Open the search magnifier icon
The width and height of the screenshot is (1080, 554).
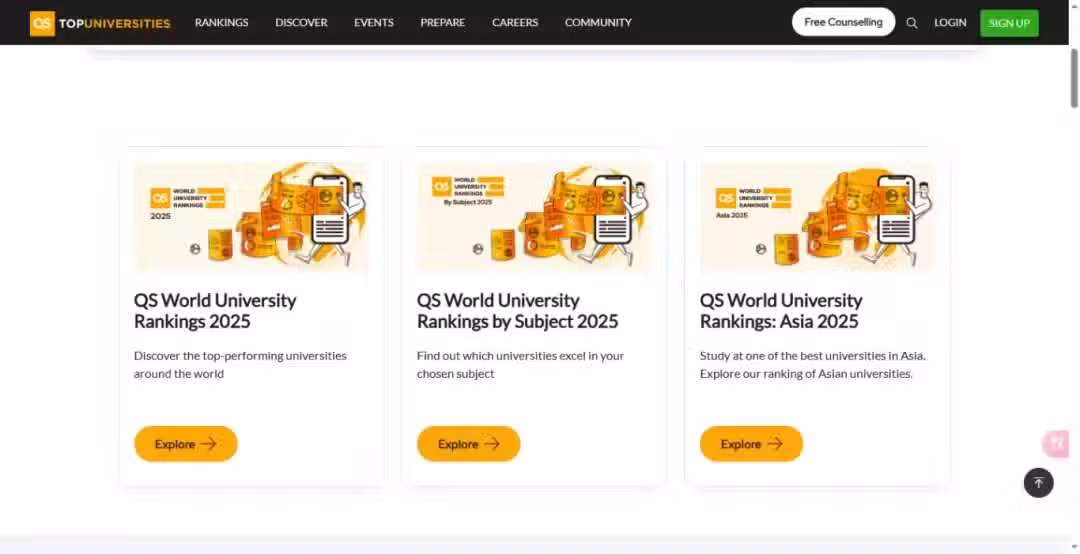pos(911,23)
